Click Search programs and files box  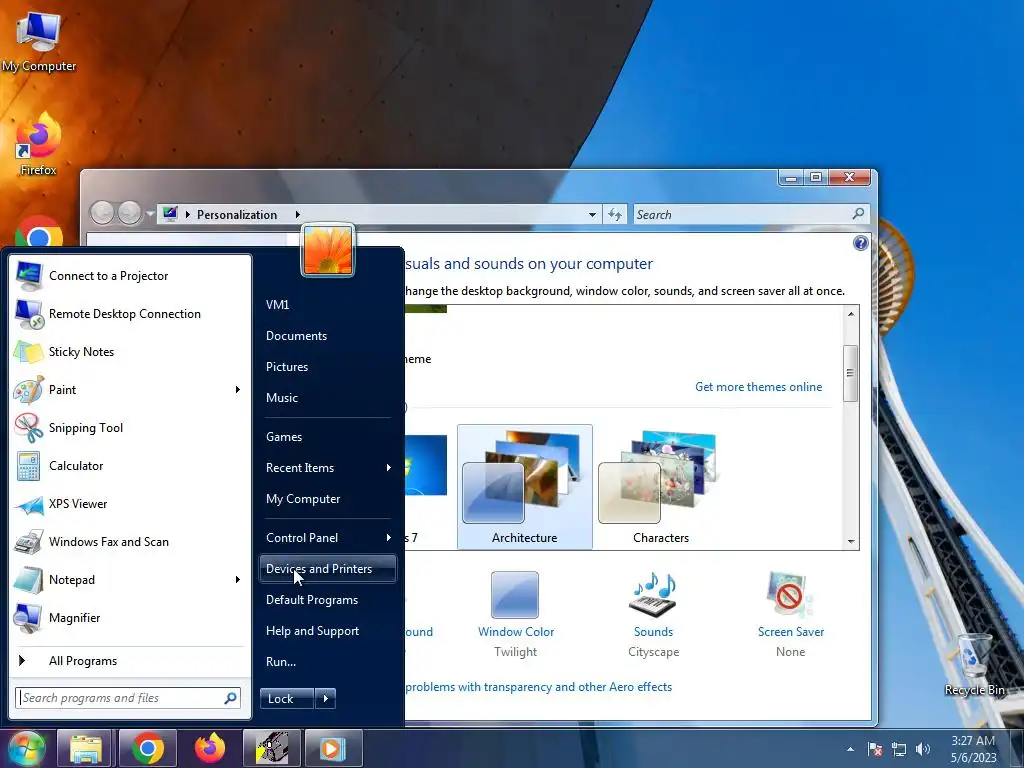coord(128,698)
